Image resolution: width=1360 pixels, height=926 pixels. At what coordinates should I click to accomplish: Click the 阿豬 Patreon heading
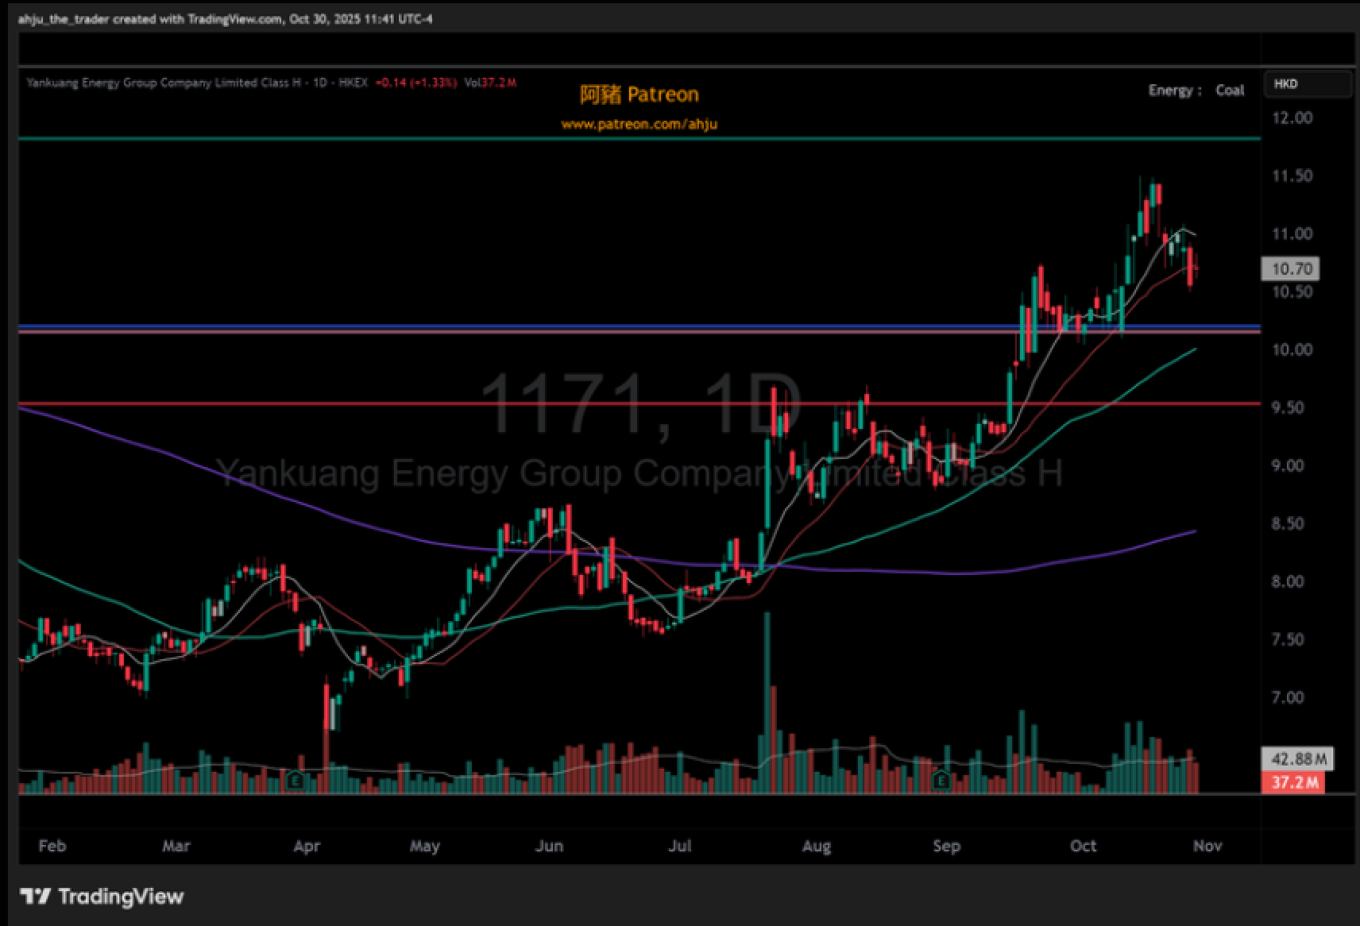coord(639,95)
